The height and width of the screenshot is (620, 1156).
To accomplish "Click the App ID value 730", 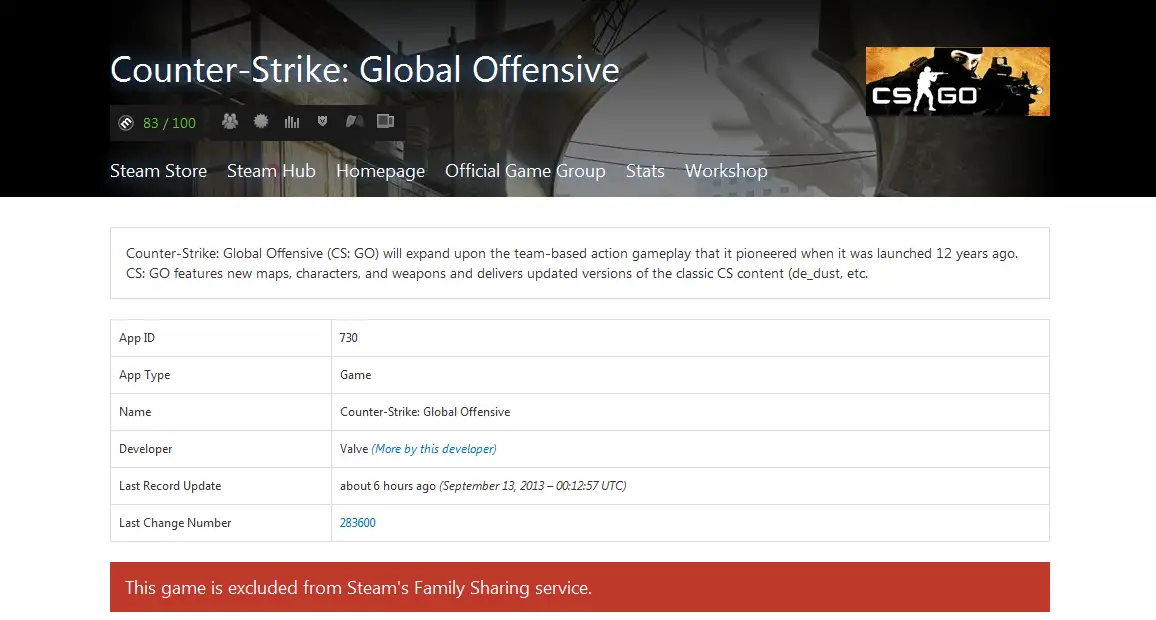I will click(349, 338).
